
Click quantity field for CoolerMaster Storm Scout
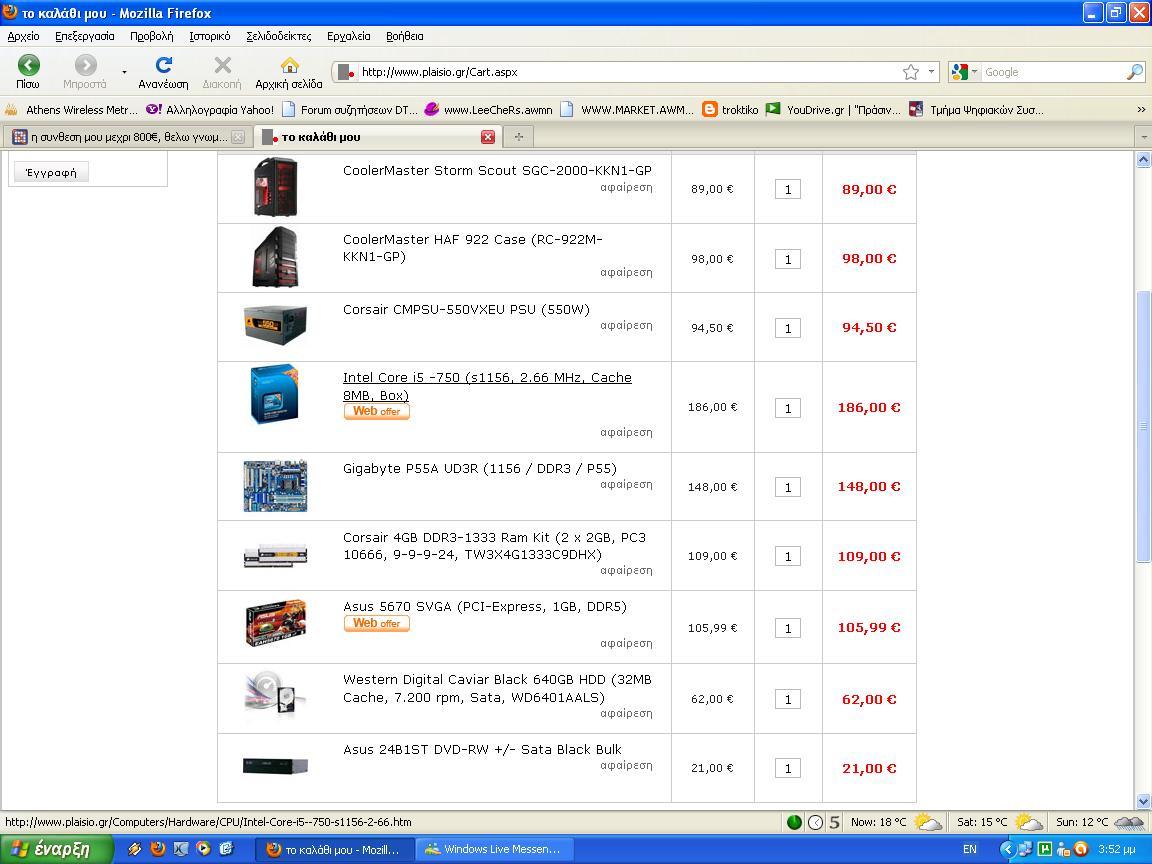coord(788,190)
